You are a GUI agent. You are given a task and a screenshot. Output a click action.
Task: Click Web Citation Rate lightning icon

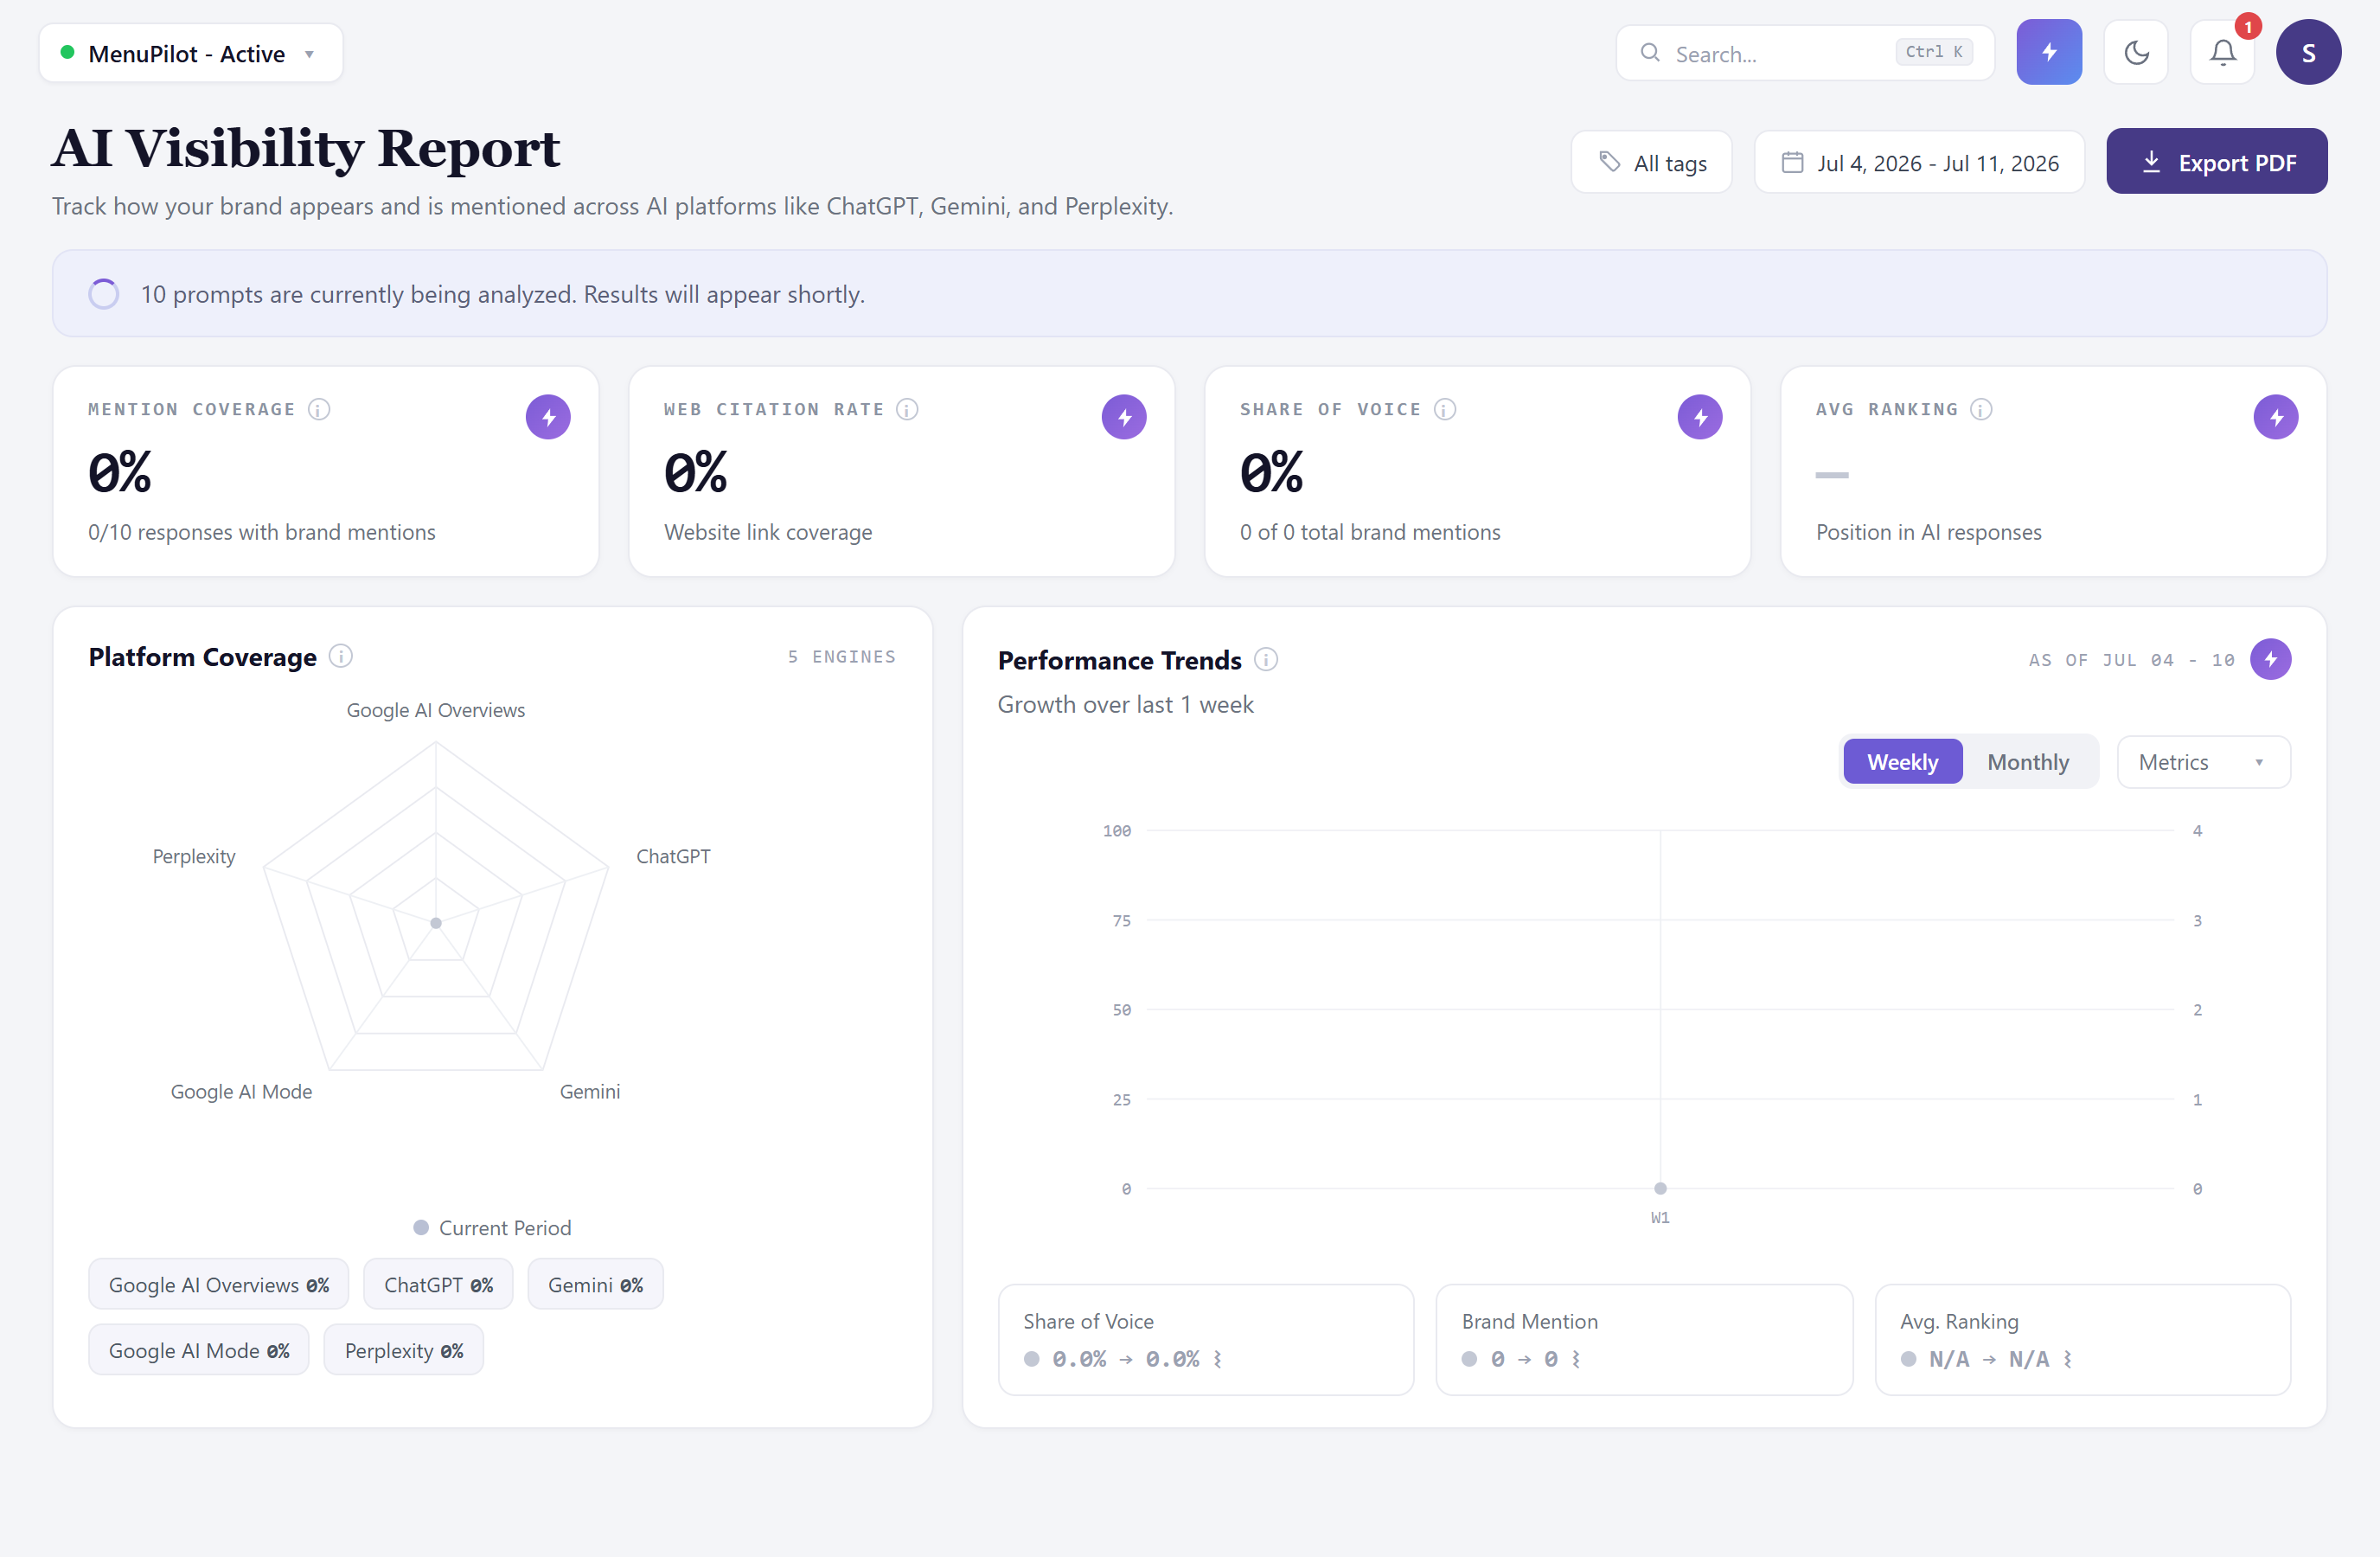(1124, 417)
